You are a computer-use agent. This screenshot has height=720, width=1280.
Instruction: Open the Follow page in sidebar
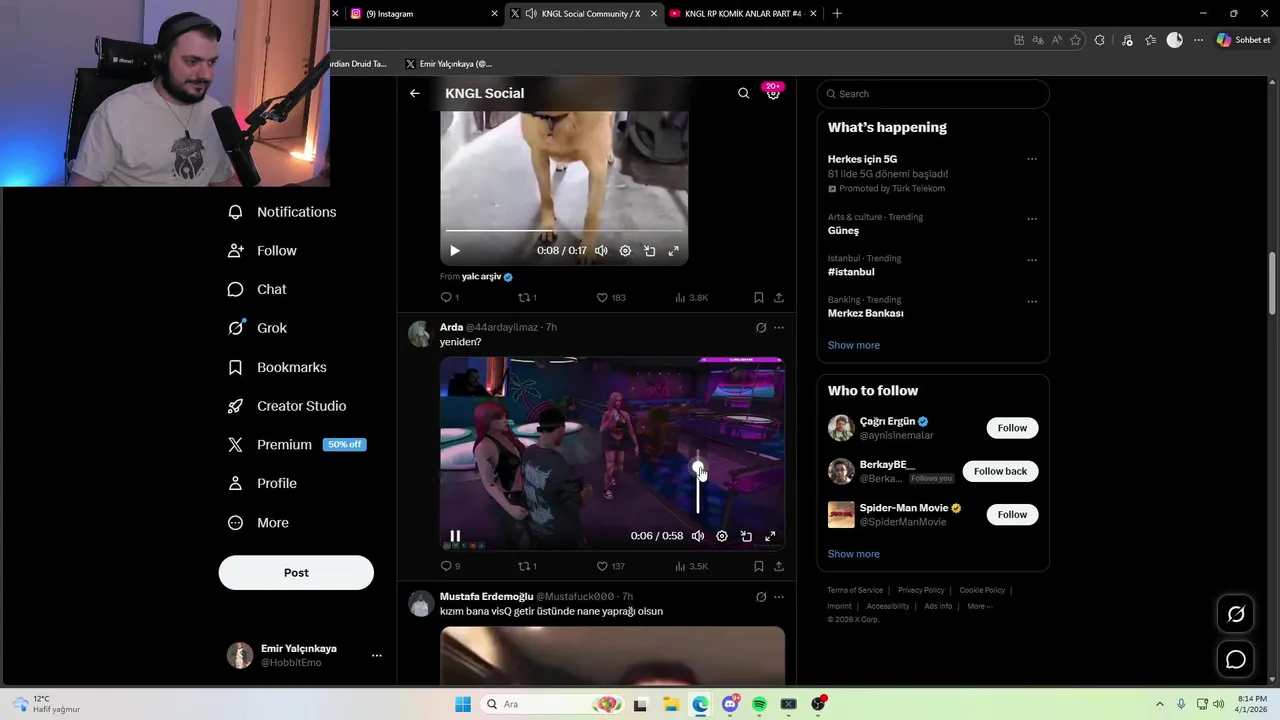pos(263,251)
